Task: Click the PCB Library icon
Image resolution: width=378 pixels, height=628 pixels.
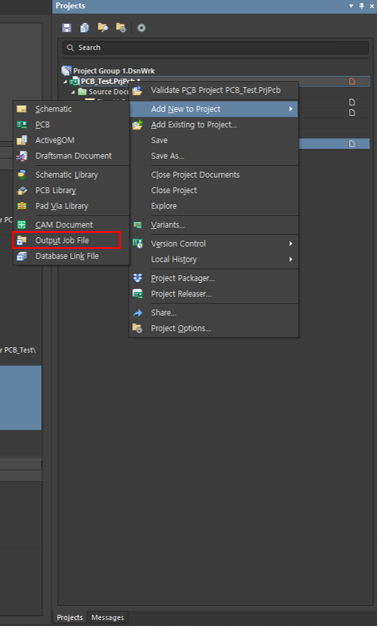Action: coord(22,191)
